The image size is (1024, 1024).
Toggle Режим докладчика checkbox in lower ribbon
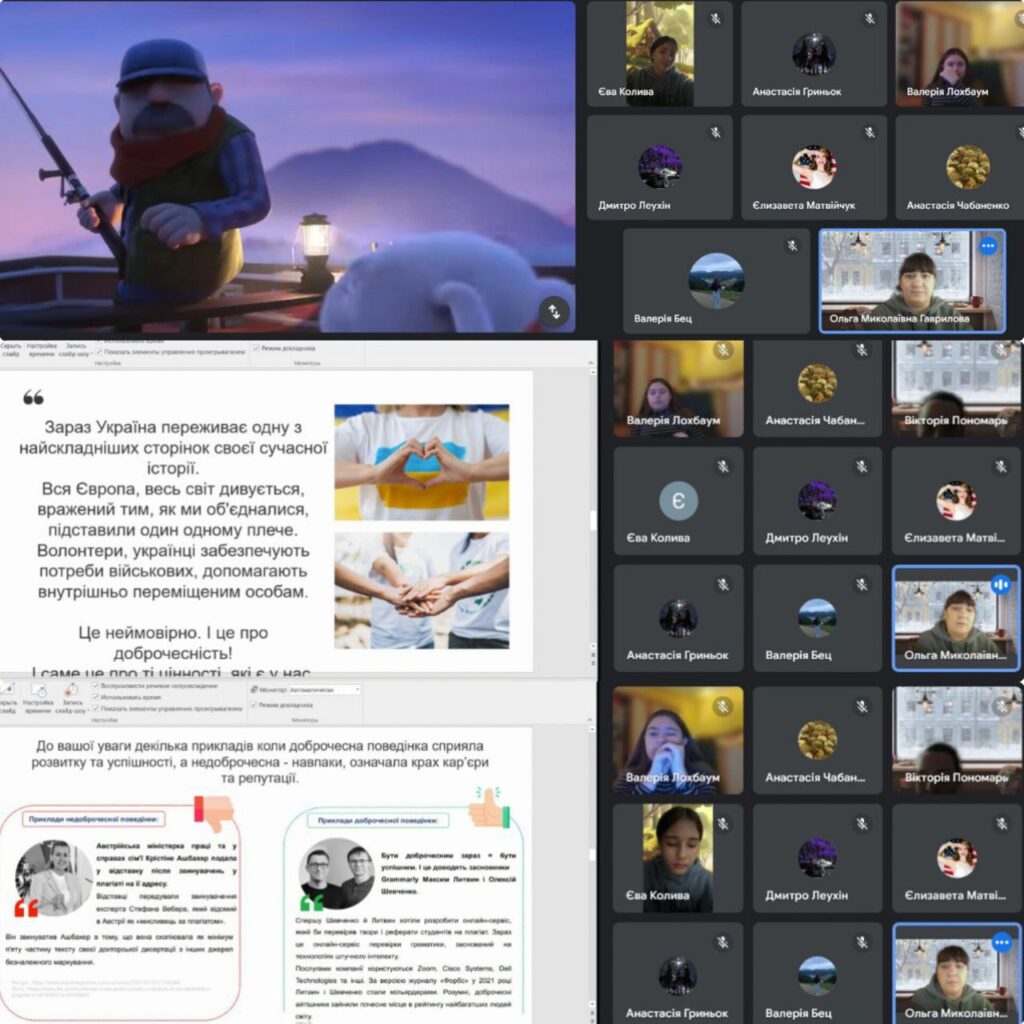point(254,705)
